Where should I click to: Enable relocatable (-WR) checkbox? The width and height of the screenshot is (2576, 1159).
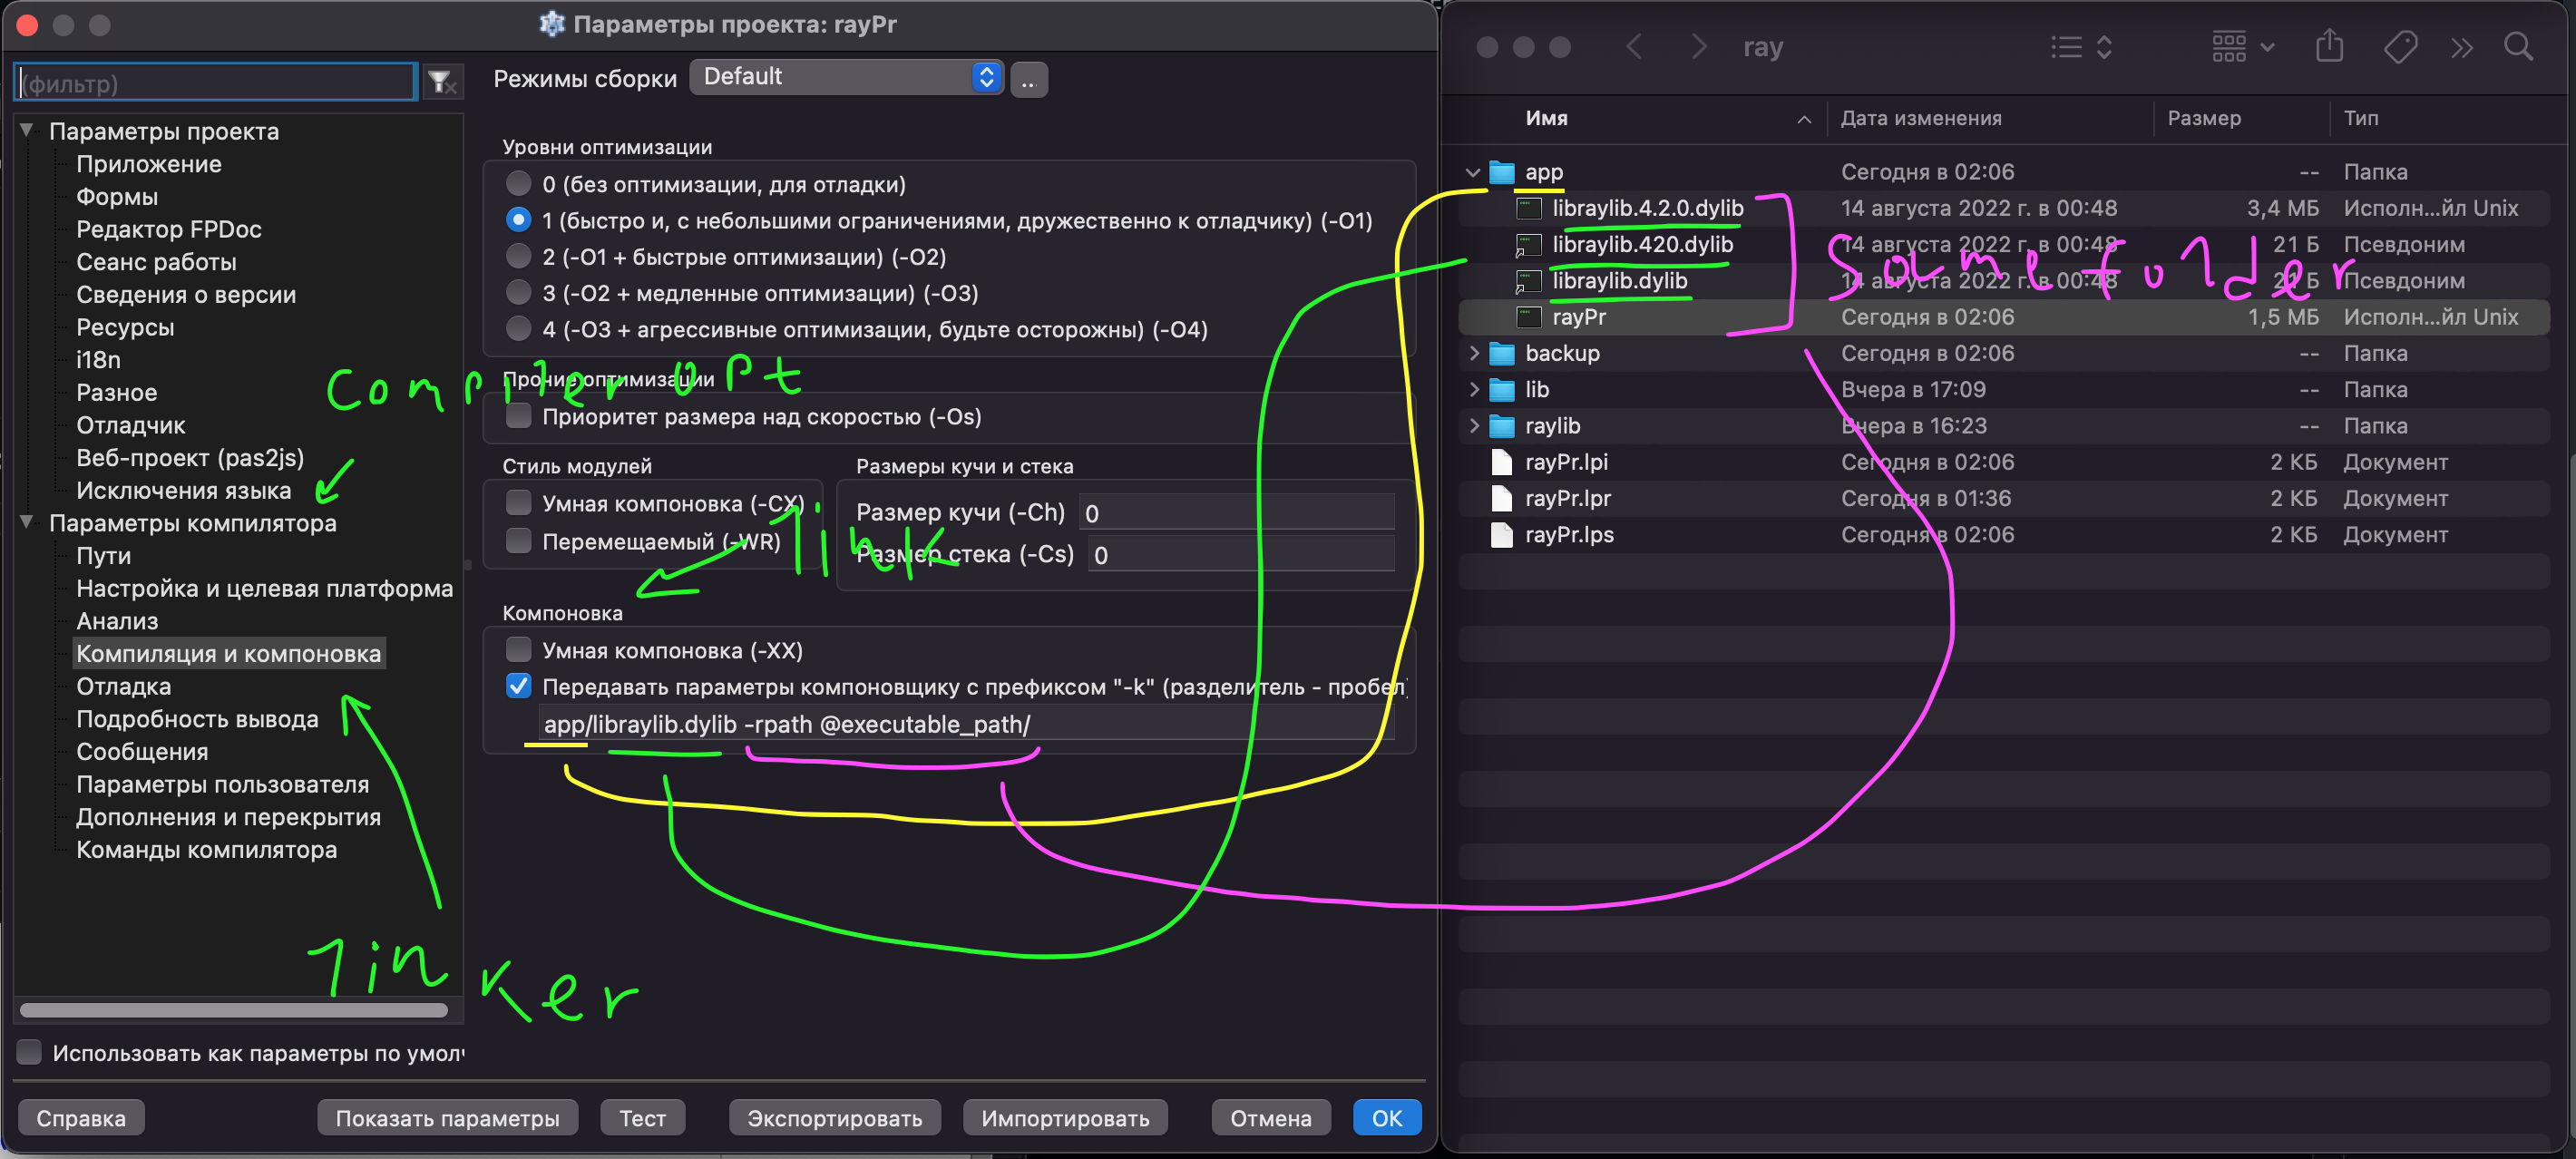point(518,541)
